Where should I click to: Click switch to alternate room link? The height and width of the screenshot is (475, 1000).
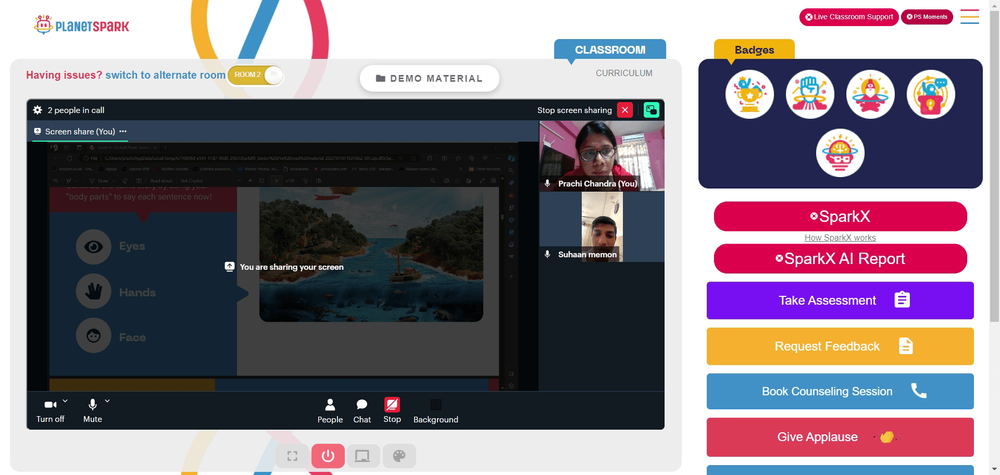point(165,75)
